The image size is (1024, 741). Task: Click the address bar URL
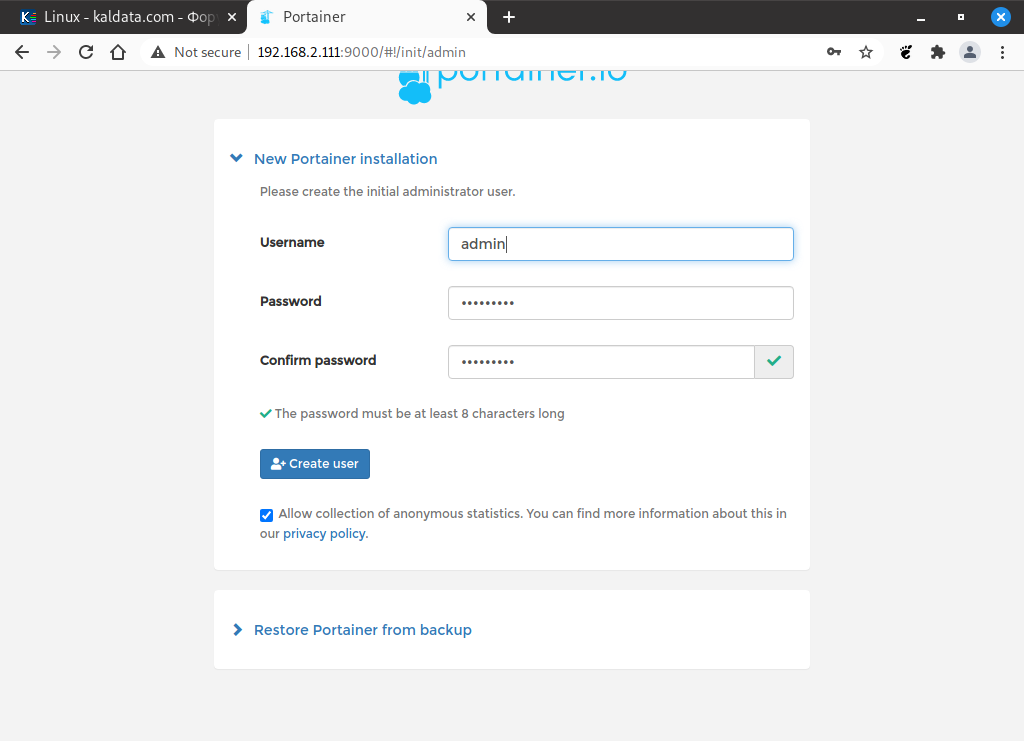click(361, 52)
